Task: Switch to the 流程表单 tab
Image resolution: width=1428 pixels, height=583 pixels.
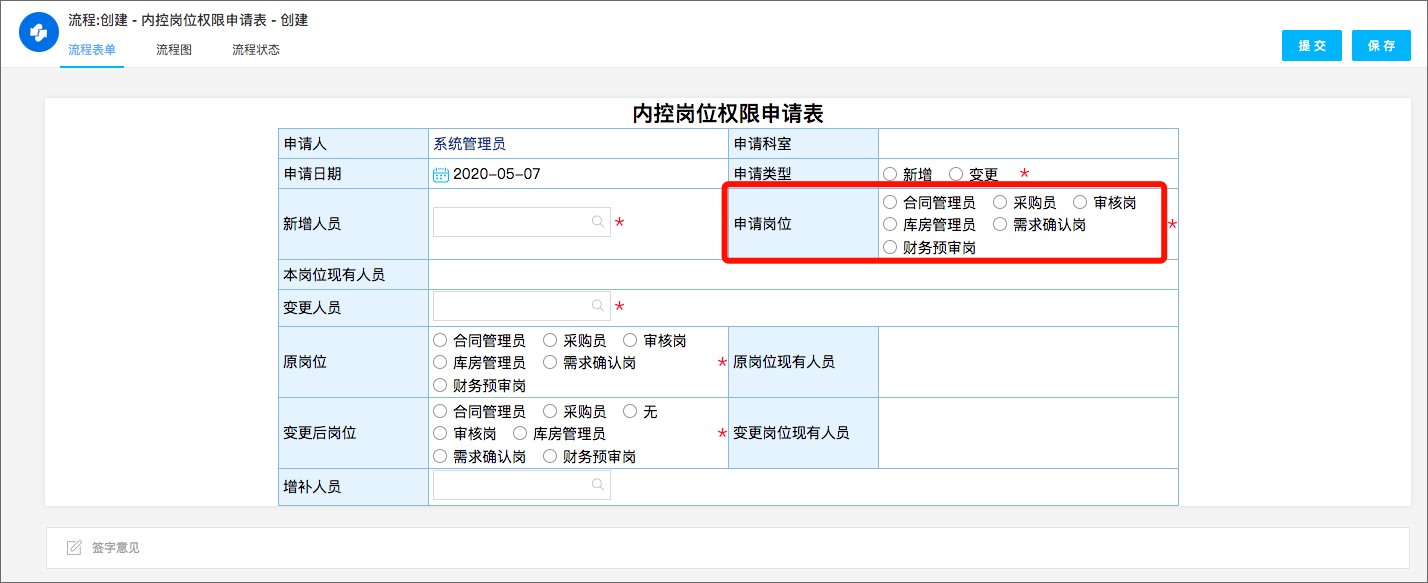Action: point(92,49)
